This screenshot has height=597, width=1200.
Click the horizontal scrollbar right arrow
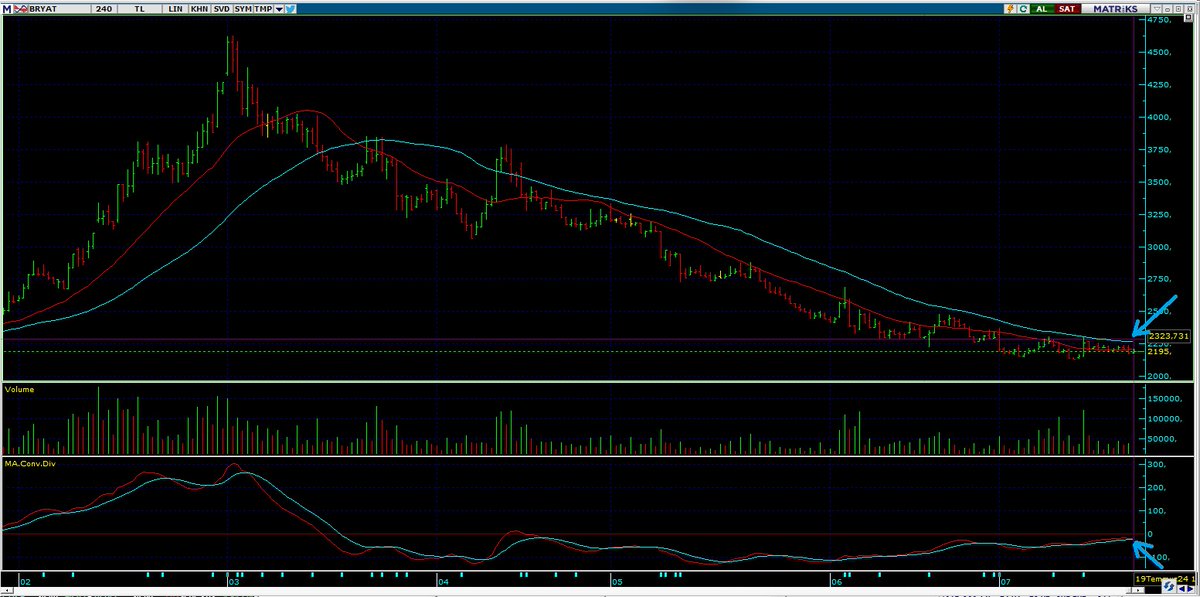(x=1138, y=590)
